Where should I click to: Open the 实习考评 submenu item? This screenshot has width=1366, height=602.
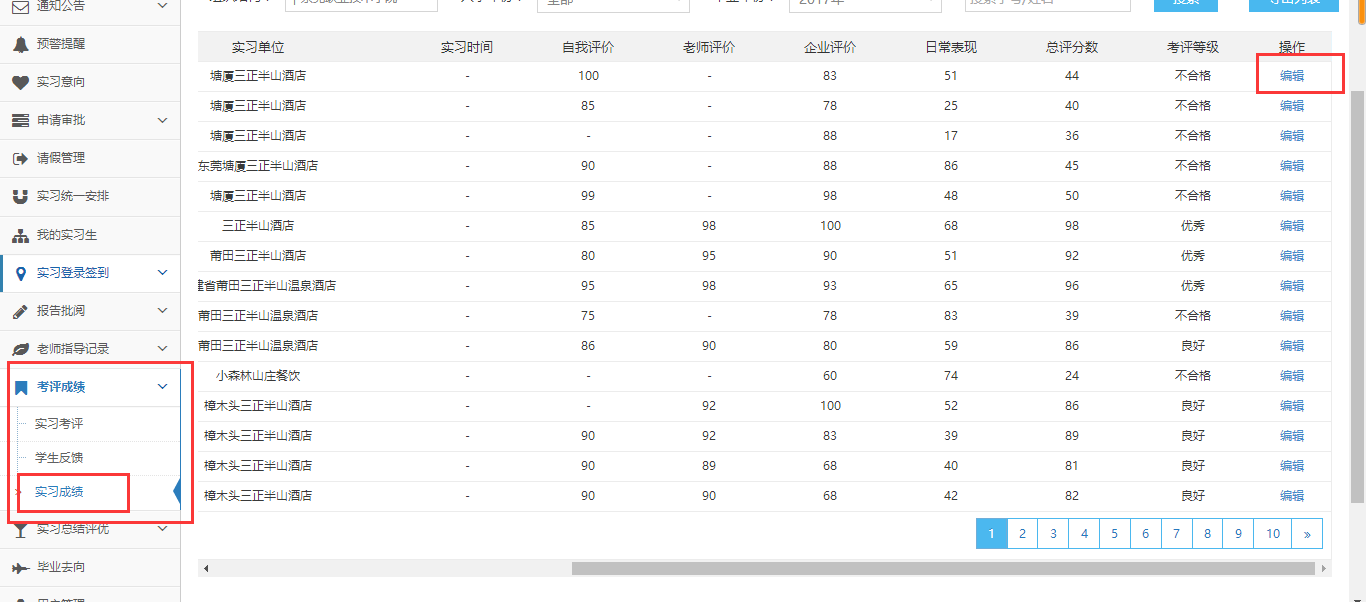[59, 424]
